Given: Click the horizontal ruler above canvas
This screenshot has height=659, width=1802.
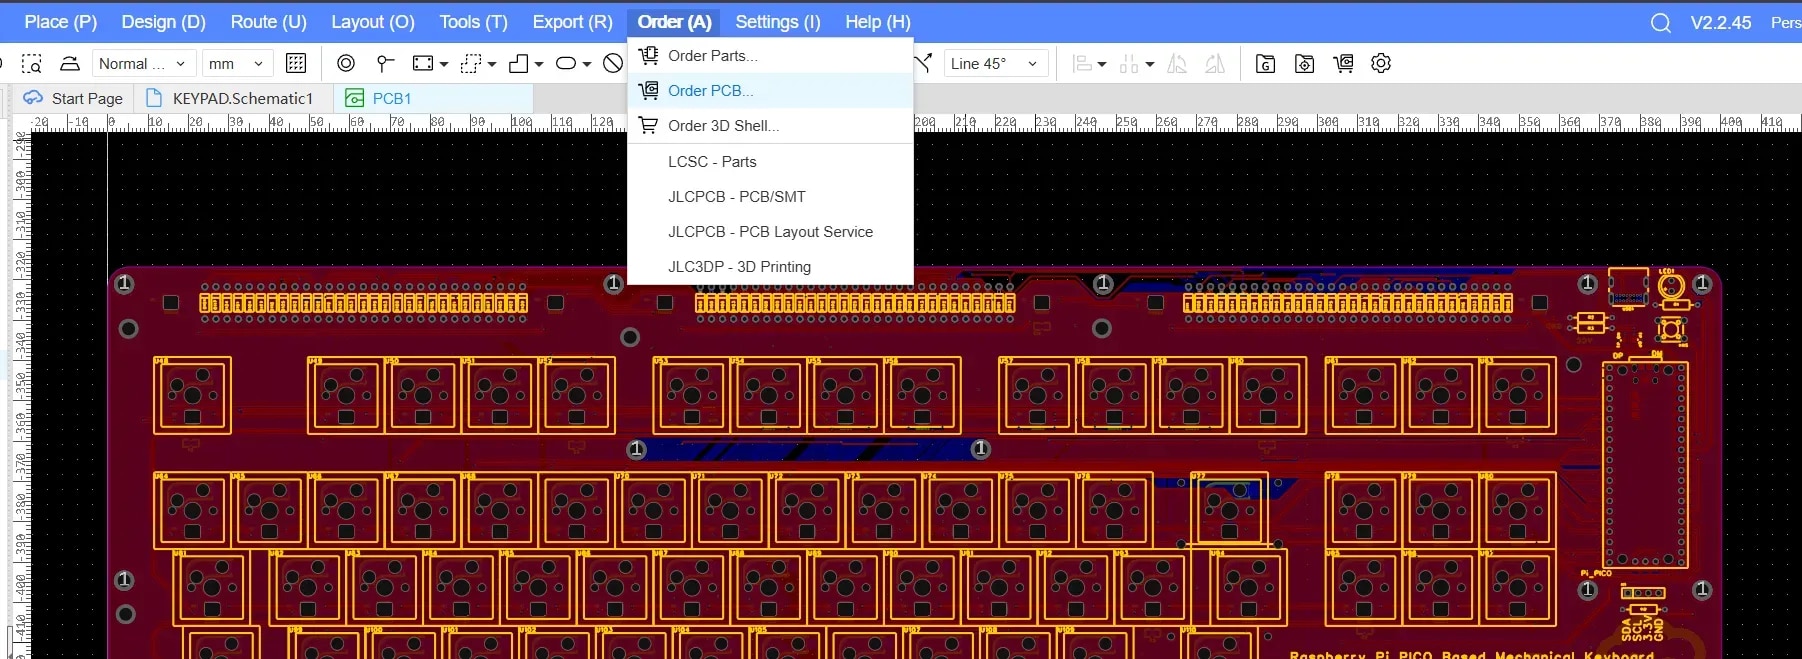Looking at the screenshot, I should (x=1300, y=122).
